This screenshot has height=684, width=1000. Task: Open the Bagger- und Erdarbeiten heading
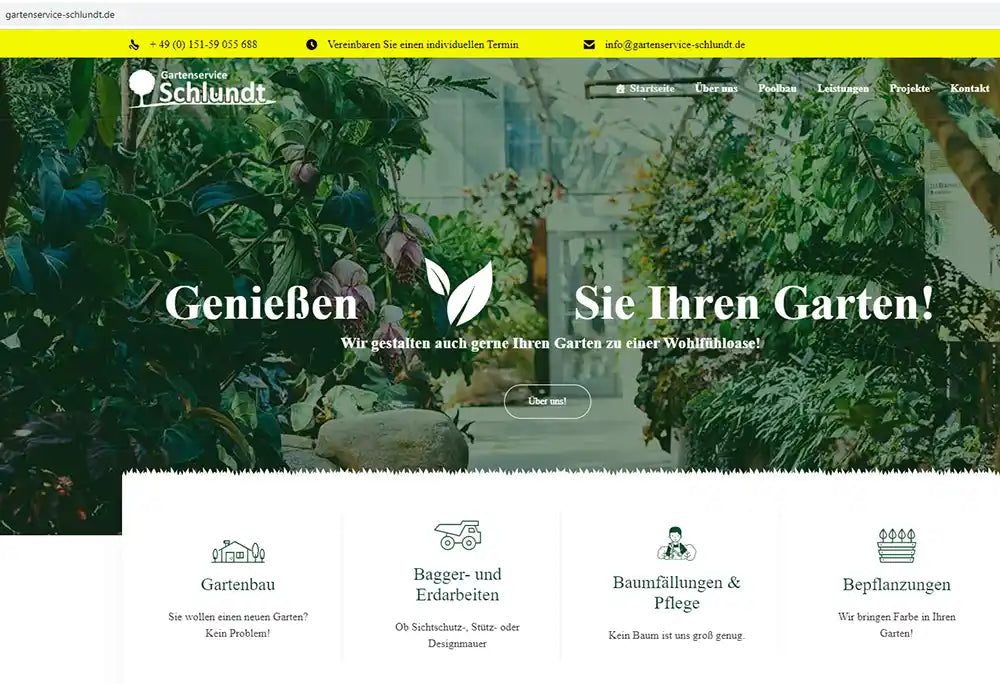click(458, 585)
